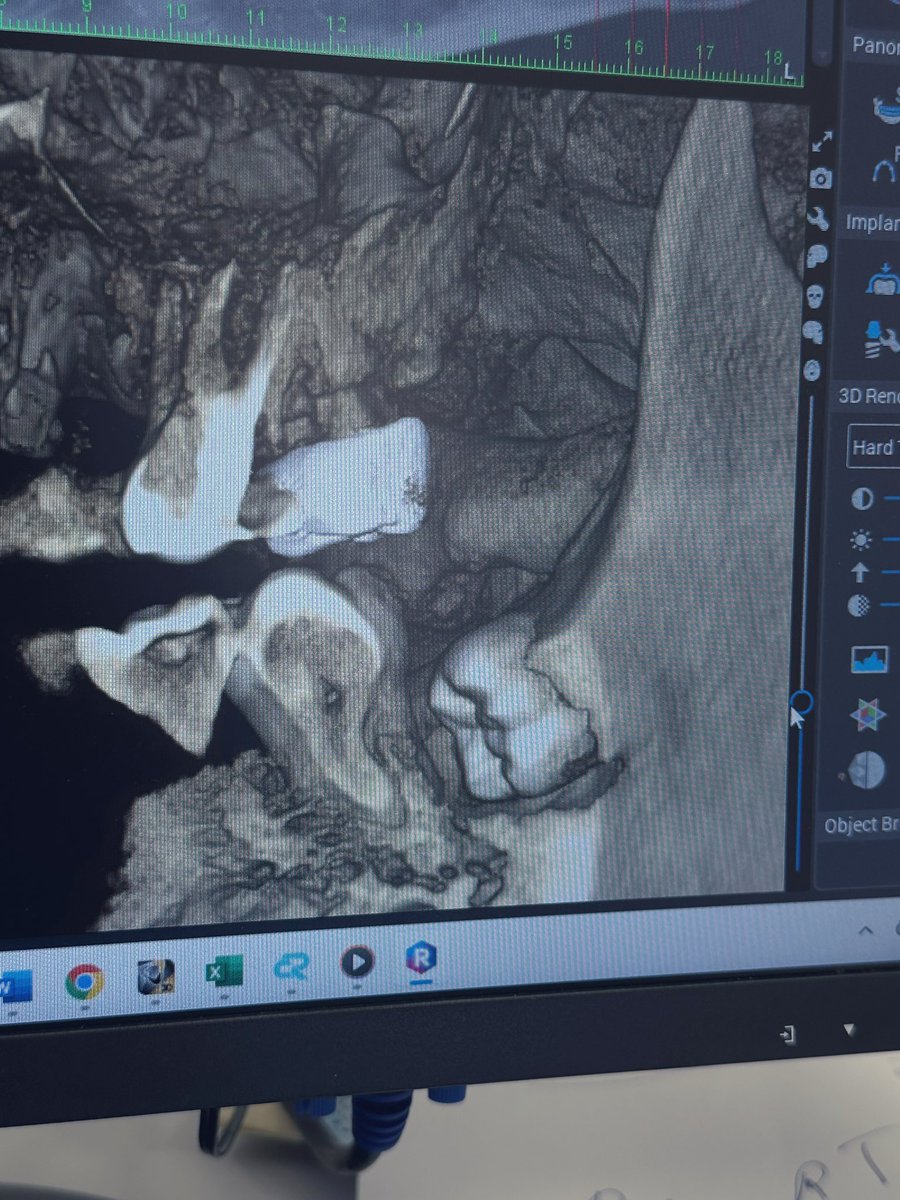Open the round play-button taskbar app

tap(357, 962)
